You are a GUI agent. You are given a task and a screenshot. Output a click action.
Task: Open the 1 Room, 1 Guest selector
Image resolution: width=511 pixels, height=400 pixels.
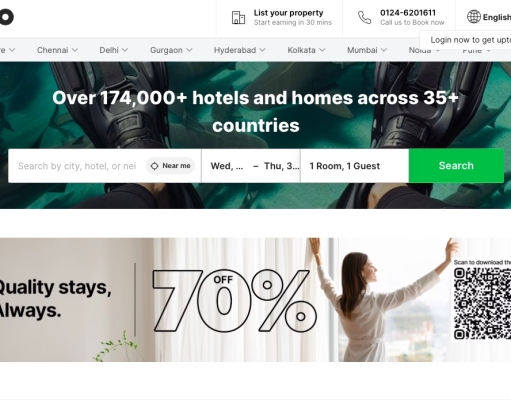pyautogui.click(x=355, y=166)
